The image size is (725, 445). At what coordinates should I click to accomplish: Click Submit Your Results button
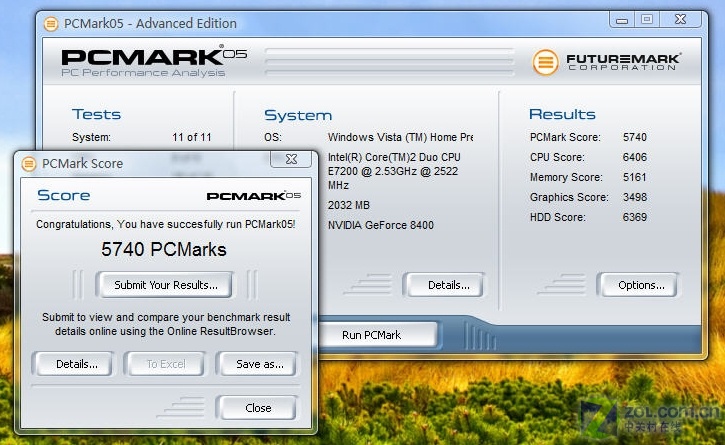tap(165, 285)
